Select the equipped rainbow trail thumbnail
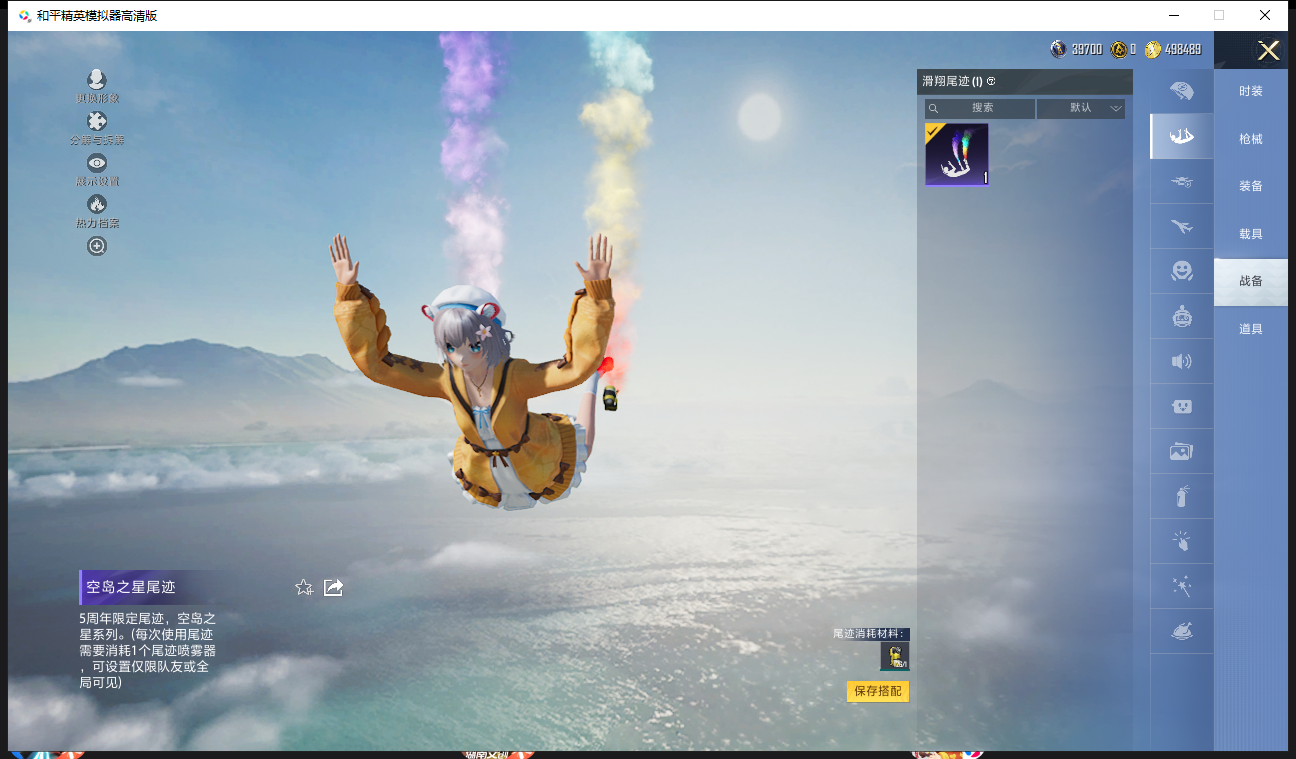1296x759 pixels. point(957,155)
